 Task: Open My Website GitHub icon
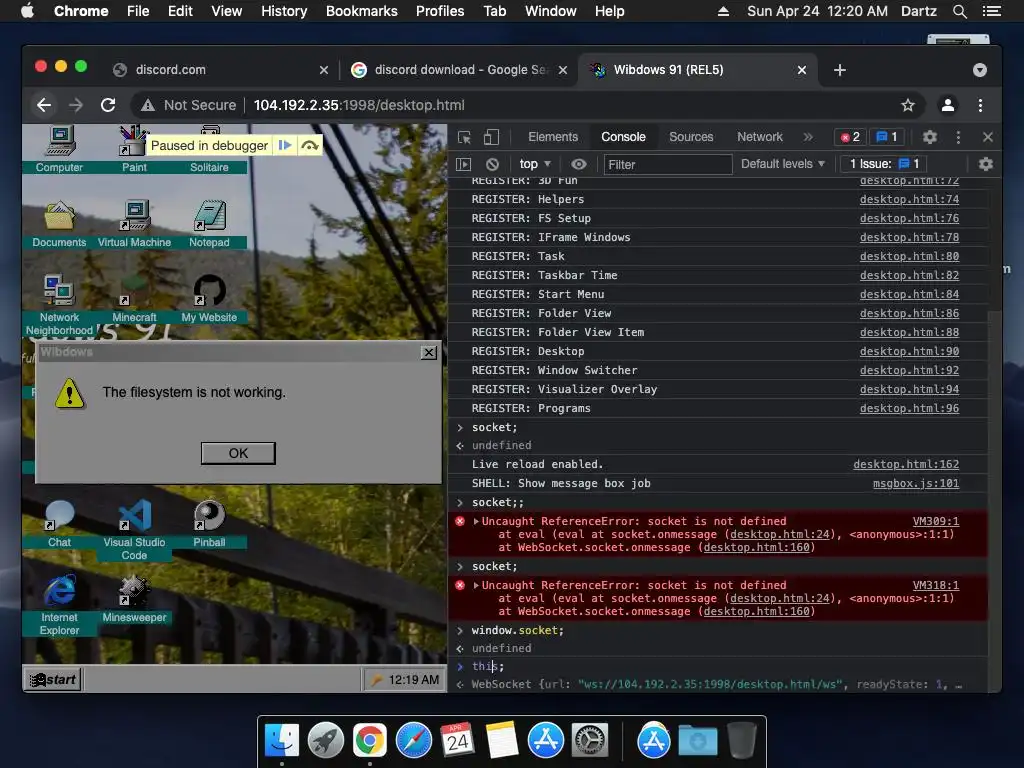pos(209,299)
